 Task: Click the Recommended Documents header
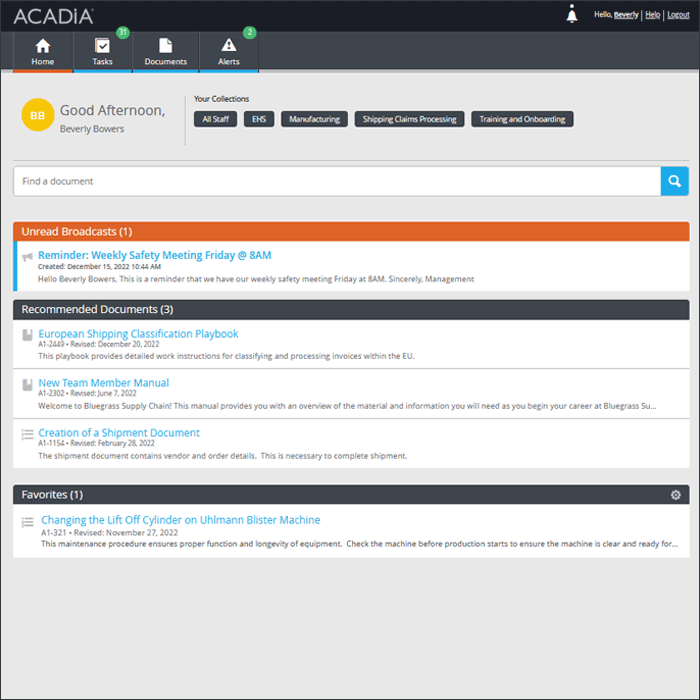(x=351, y=309)
